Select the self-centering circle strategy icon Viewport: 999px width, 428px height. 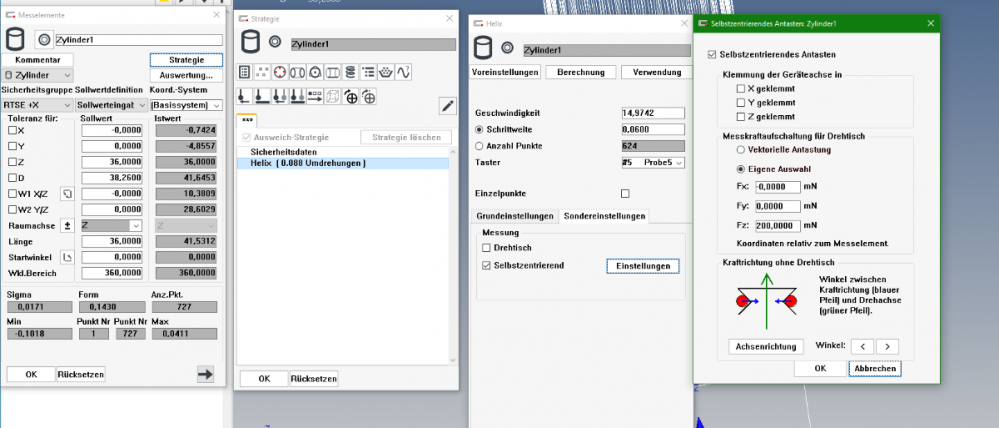tap(314, 72)
